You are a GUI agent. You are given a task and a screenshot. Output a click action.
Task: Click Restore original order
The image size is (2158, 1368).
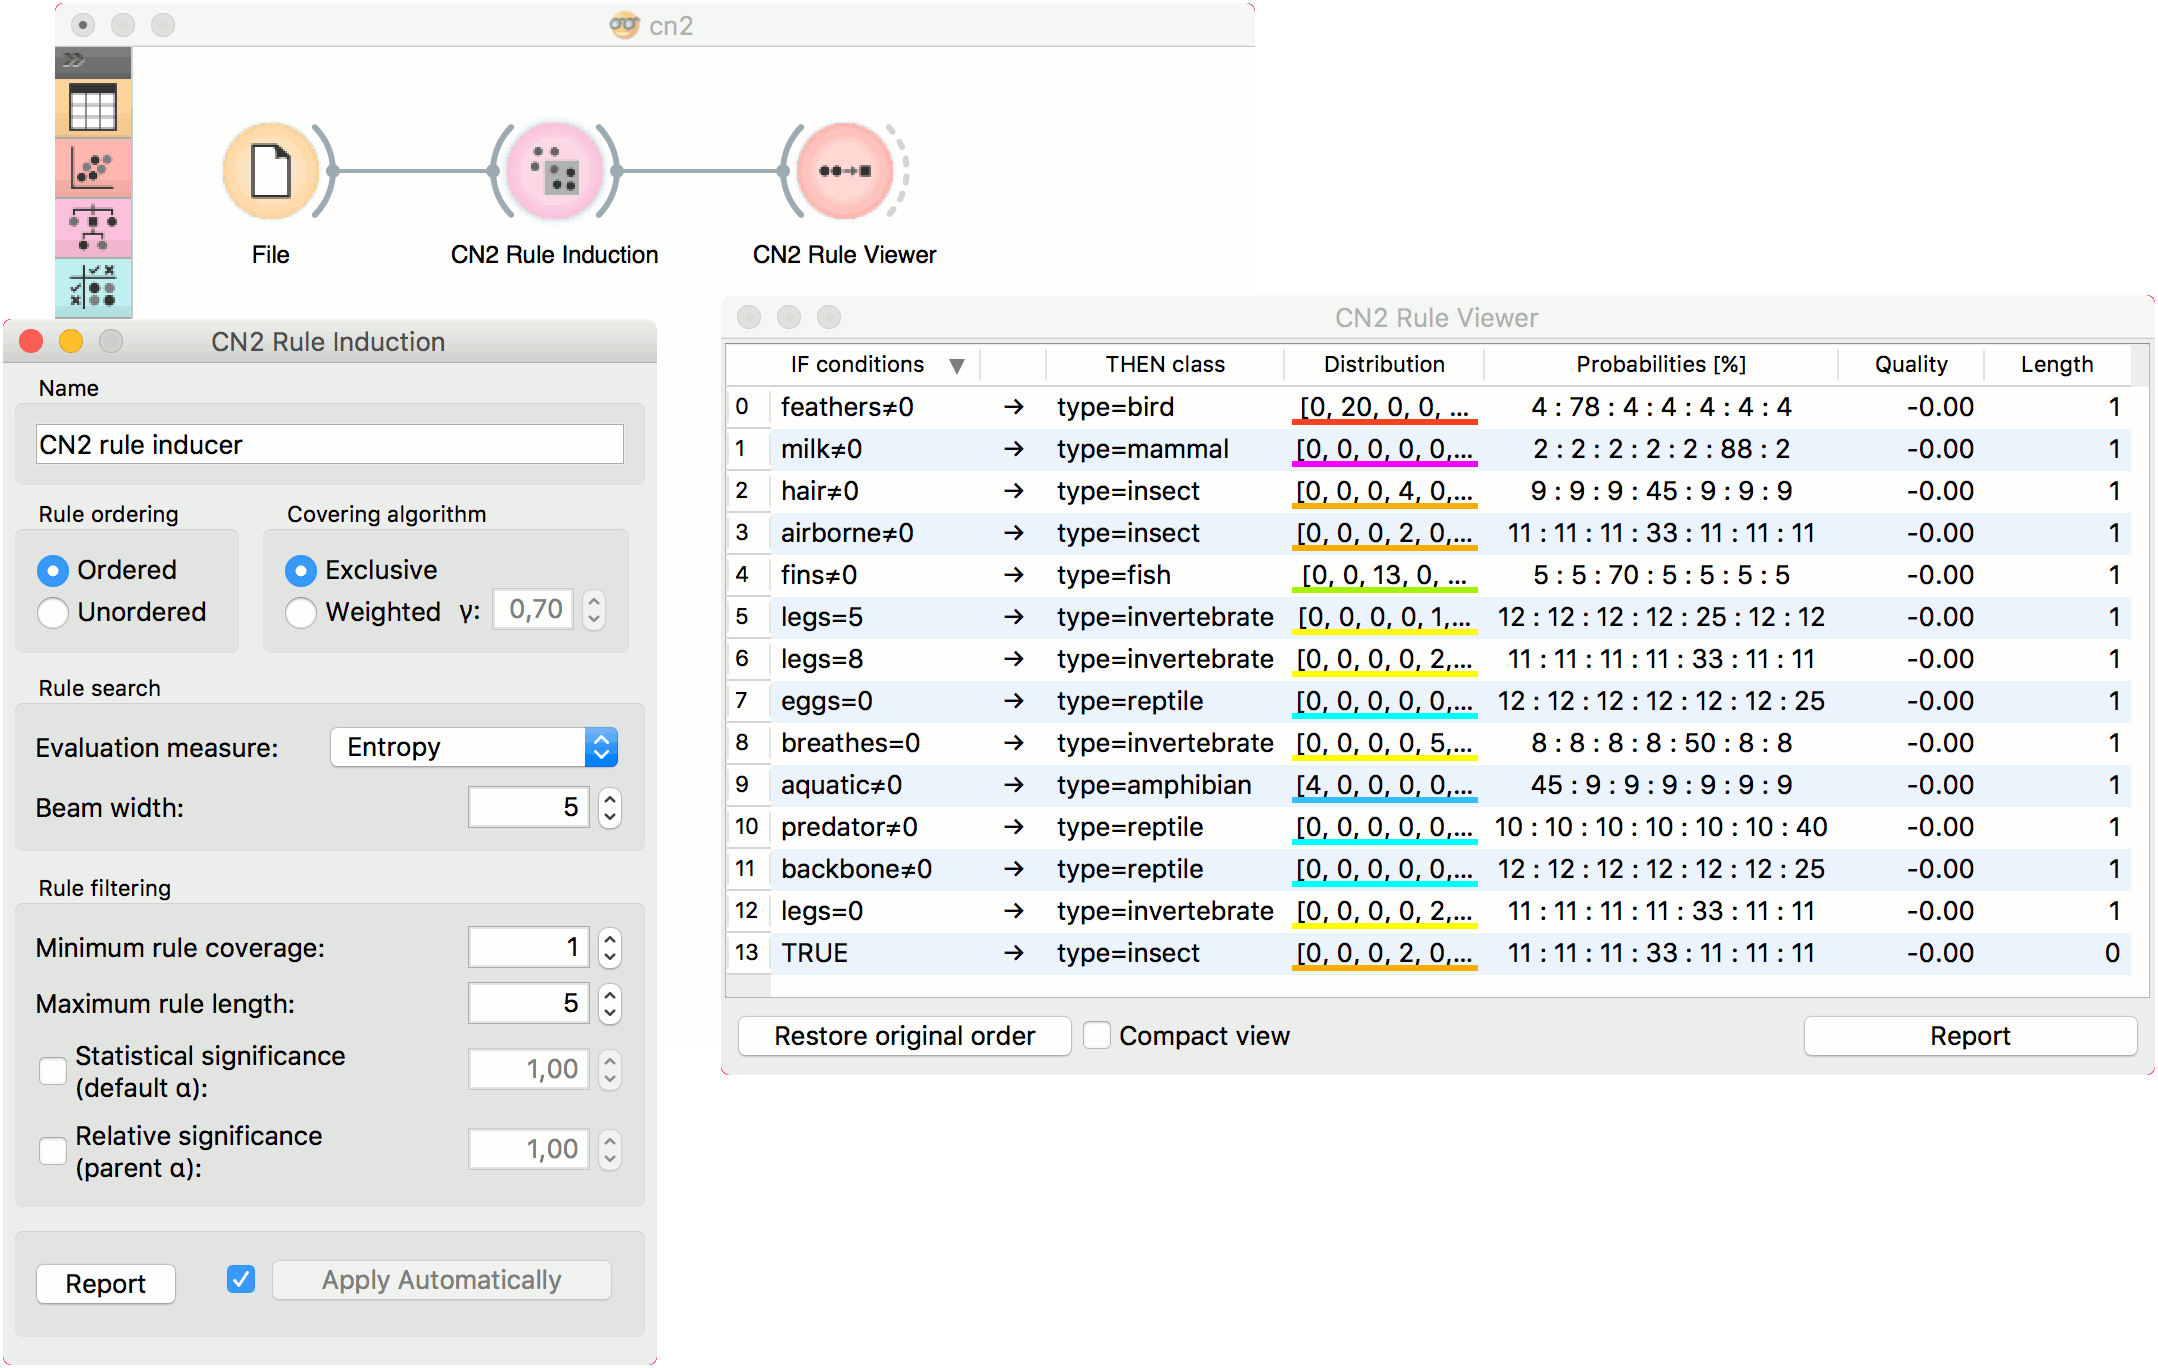[x=903, y=1036]
